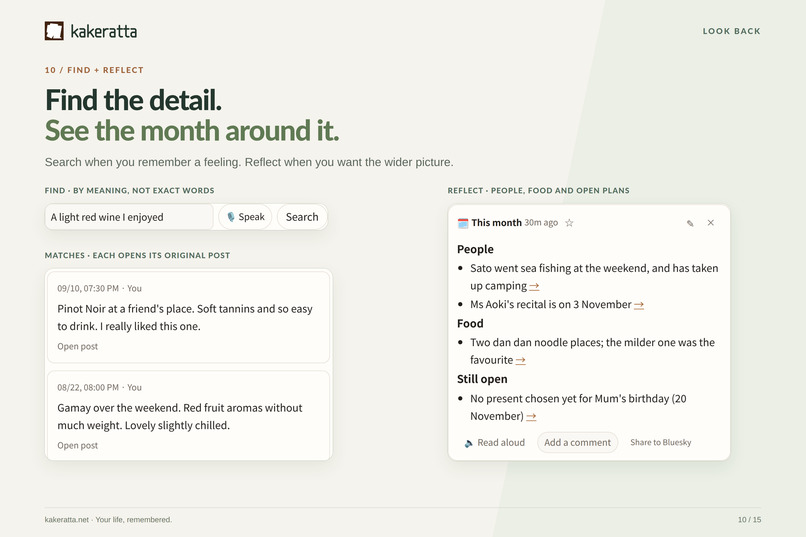The width and height of the screenshot is (806, 537).
Task: Follow arrow link after dan dan noodle item
Action: pyautogui.click(x=520, y=360)
